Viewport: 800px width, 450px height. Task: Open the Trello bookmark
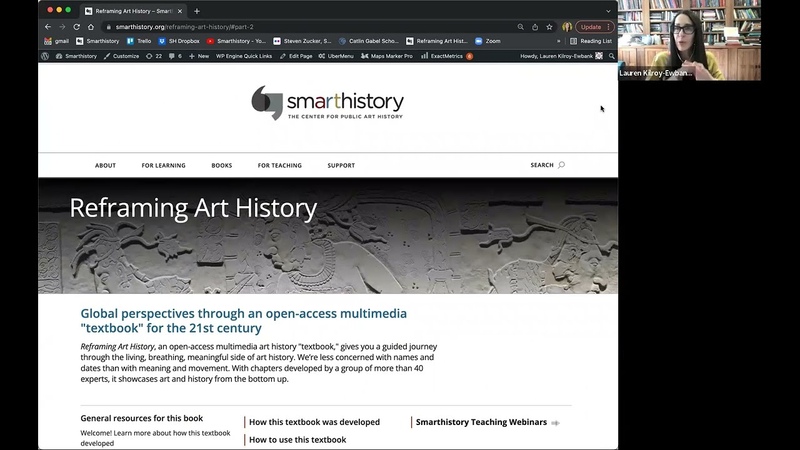(x=139, y=41)
